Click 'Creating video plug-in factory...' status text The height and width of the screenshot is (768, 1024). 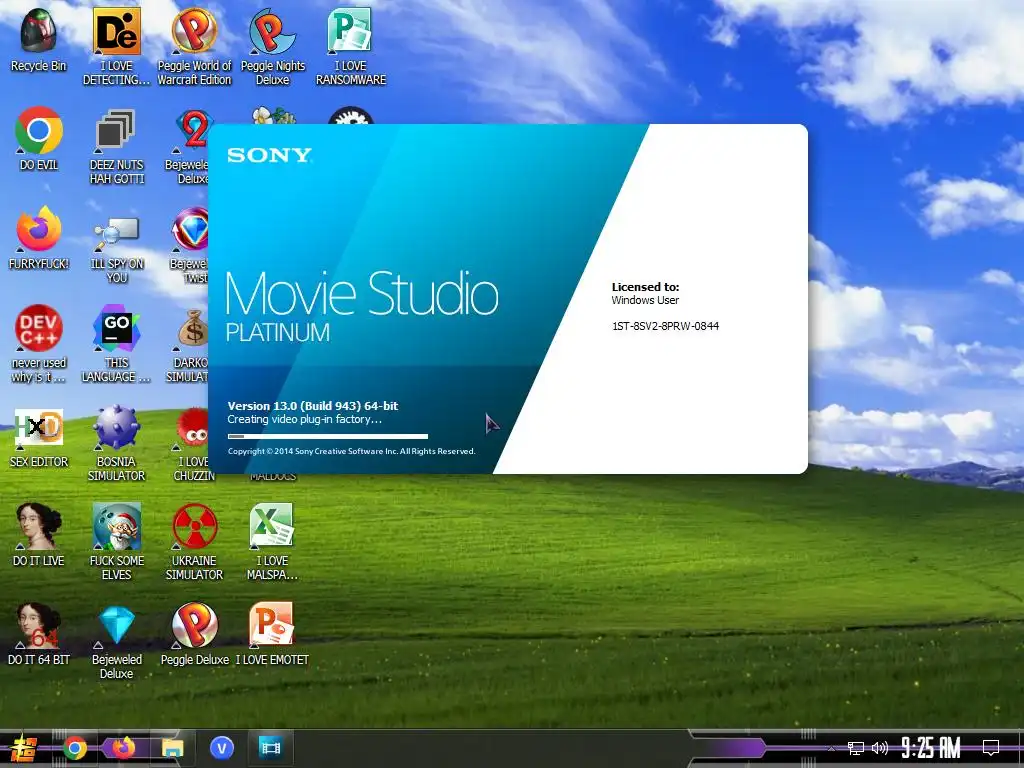pos(304,419)
